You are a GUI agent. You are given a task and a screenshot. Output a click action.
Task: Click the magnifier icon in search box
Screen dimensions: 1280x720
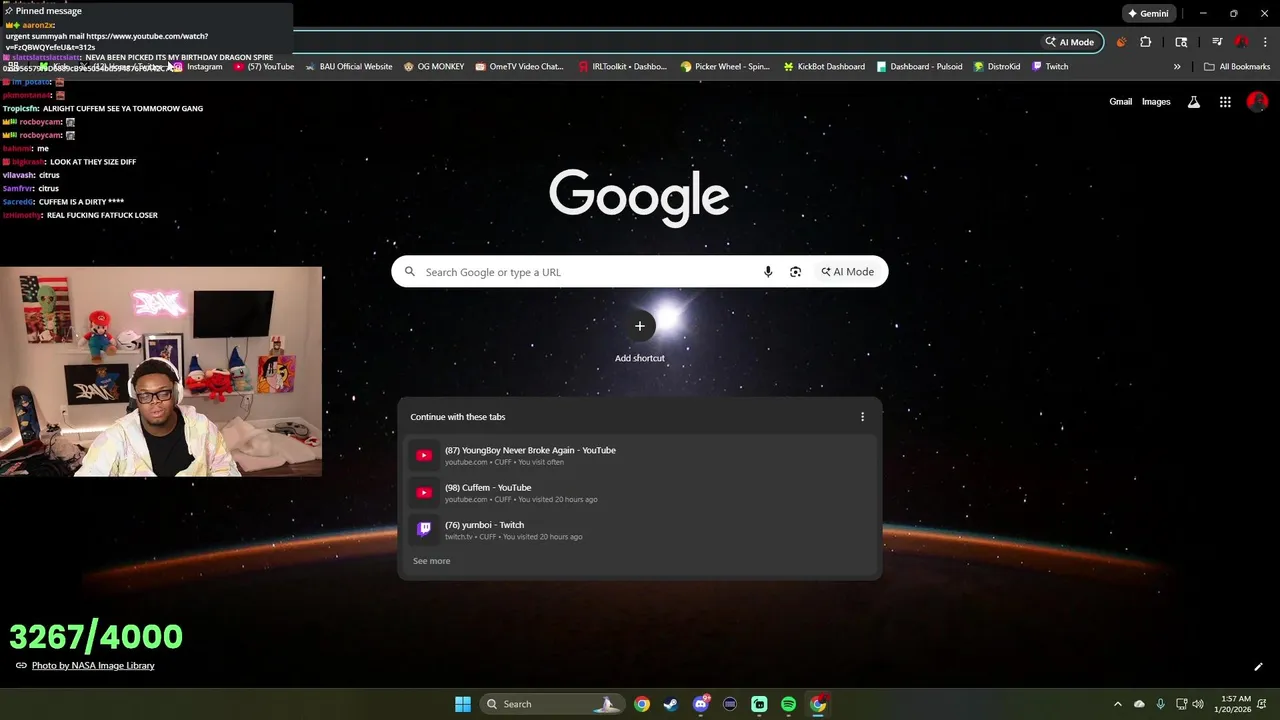[409, 272]
